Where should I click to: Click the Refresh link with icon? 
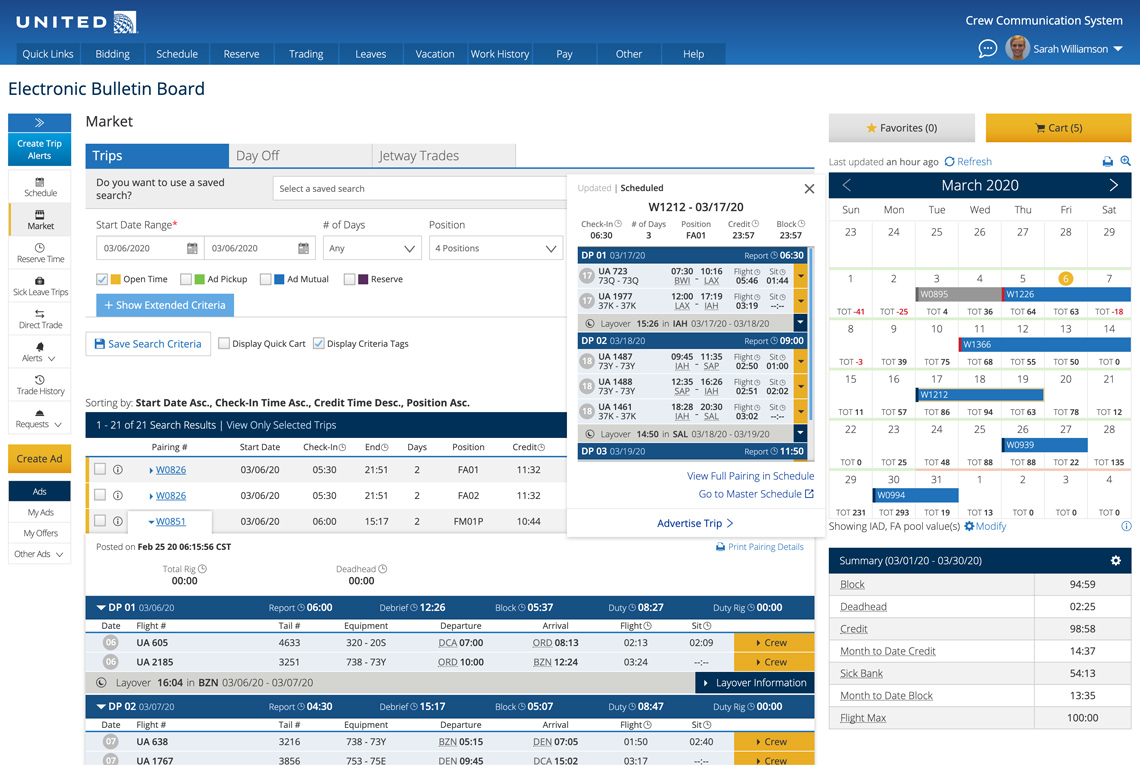click(x=968, y=161)
